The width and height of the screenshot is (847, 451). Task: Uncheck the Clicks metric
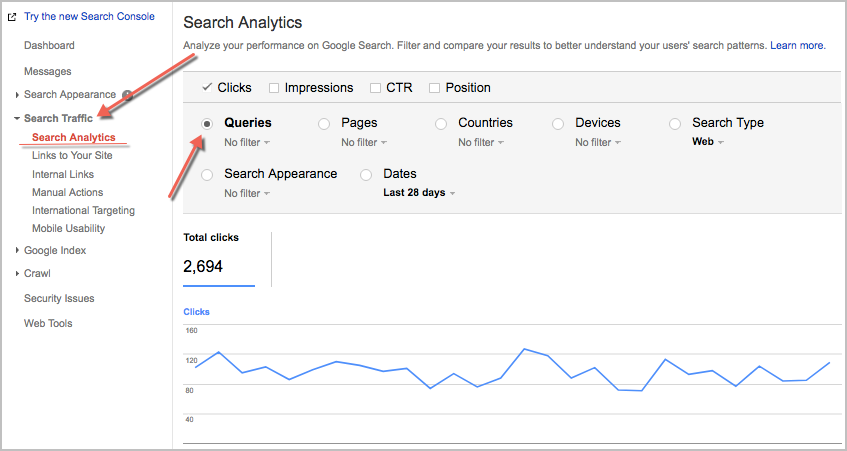tap(207, 87)
